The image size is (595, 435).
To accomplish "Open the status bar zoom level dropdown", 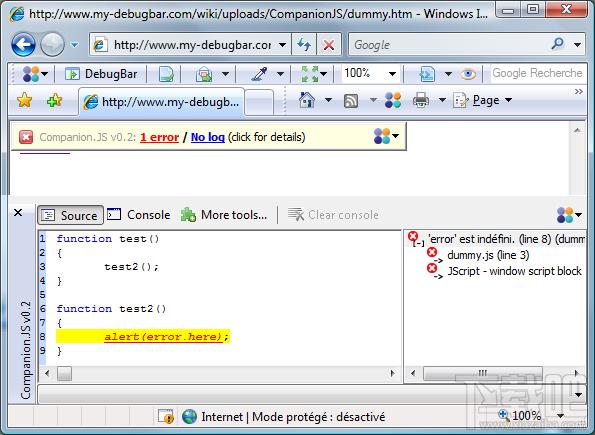I will 560,416.
